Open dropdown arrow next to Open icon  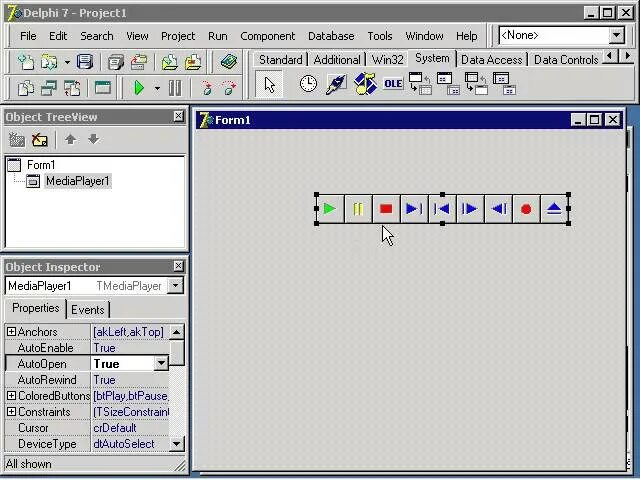point(67,62)
